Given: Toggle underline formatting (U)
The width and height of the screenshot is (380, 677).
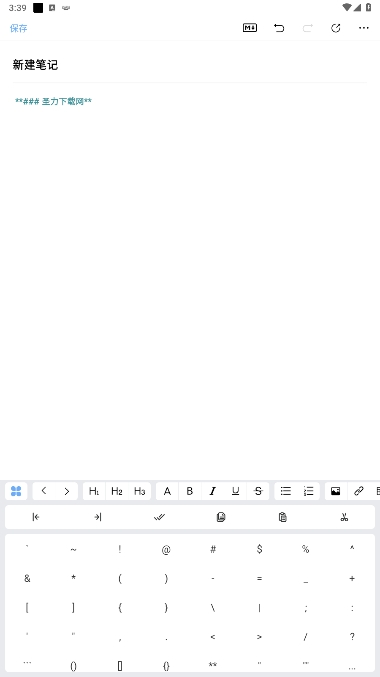Looking at the screenshot, I should 235,491.
